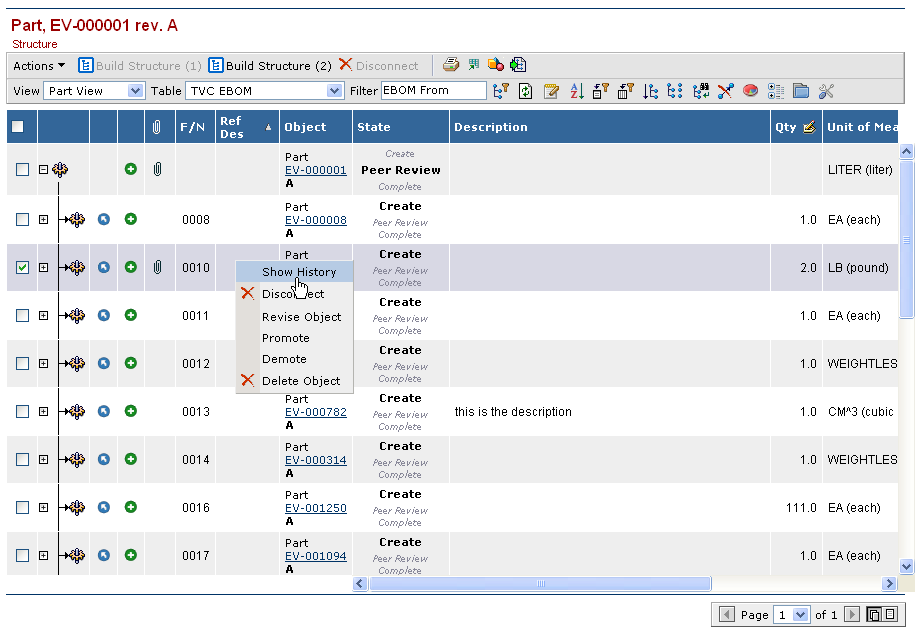Expand the tree node for row 0016
This screenshot has height=633, width=915.
point(43,507)
